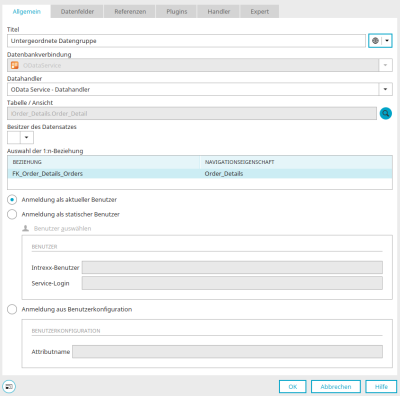
Task: Click the Intrexx-Benutzer input field
Action: click(x=232, y=267)
